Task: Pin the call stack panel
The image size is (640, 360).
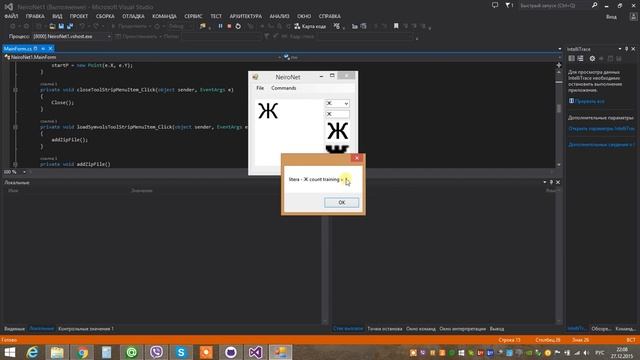Action: tap(551, 182)
